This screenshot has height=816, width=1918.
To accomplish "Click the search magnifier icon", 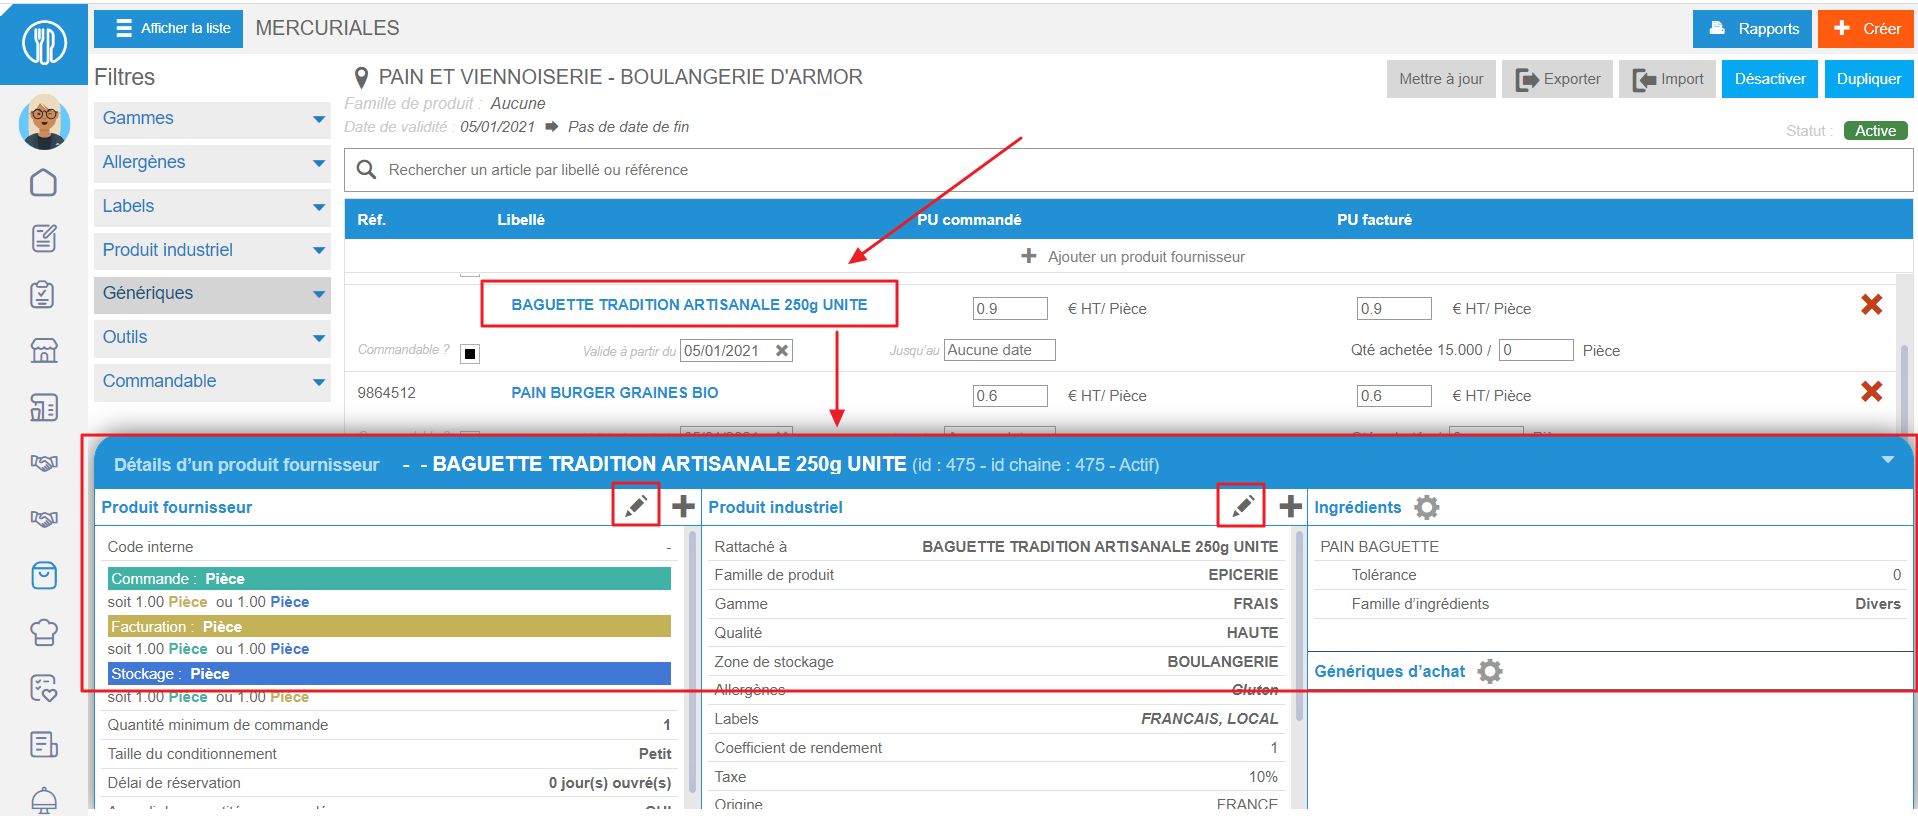I will [x=367, y=170].
